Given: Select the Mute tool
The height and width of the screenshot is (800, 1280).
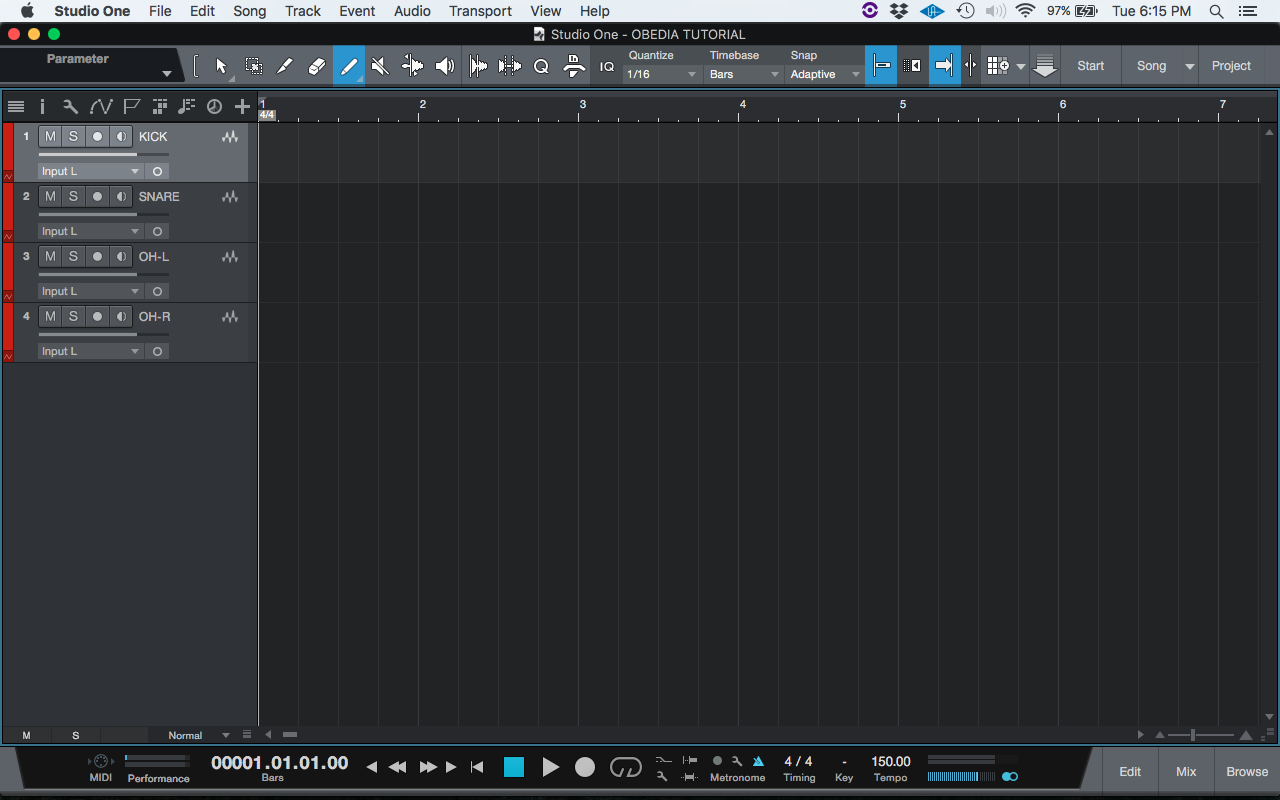Looking at the screenshot, I should [x=380, y=65].
